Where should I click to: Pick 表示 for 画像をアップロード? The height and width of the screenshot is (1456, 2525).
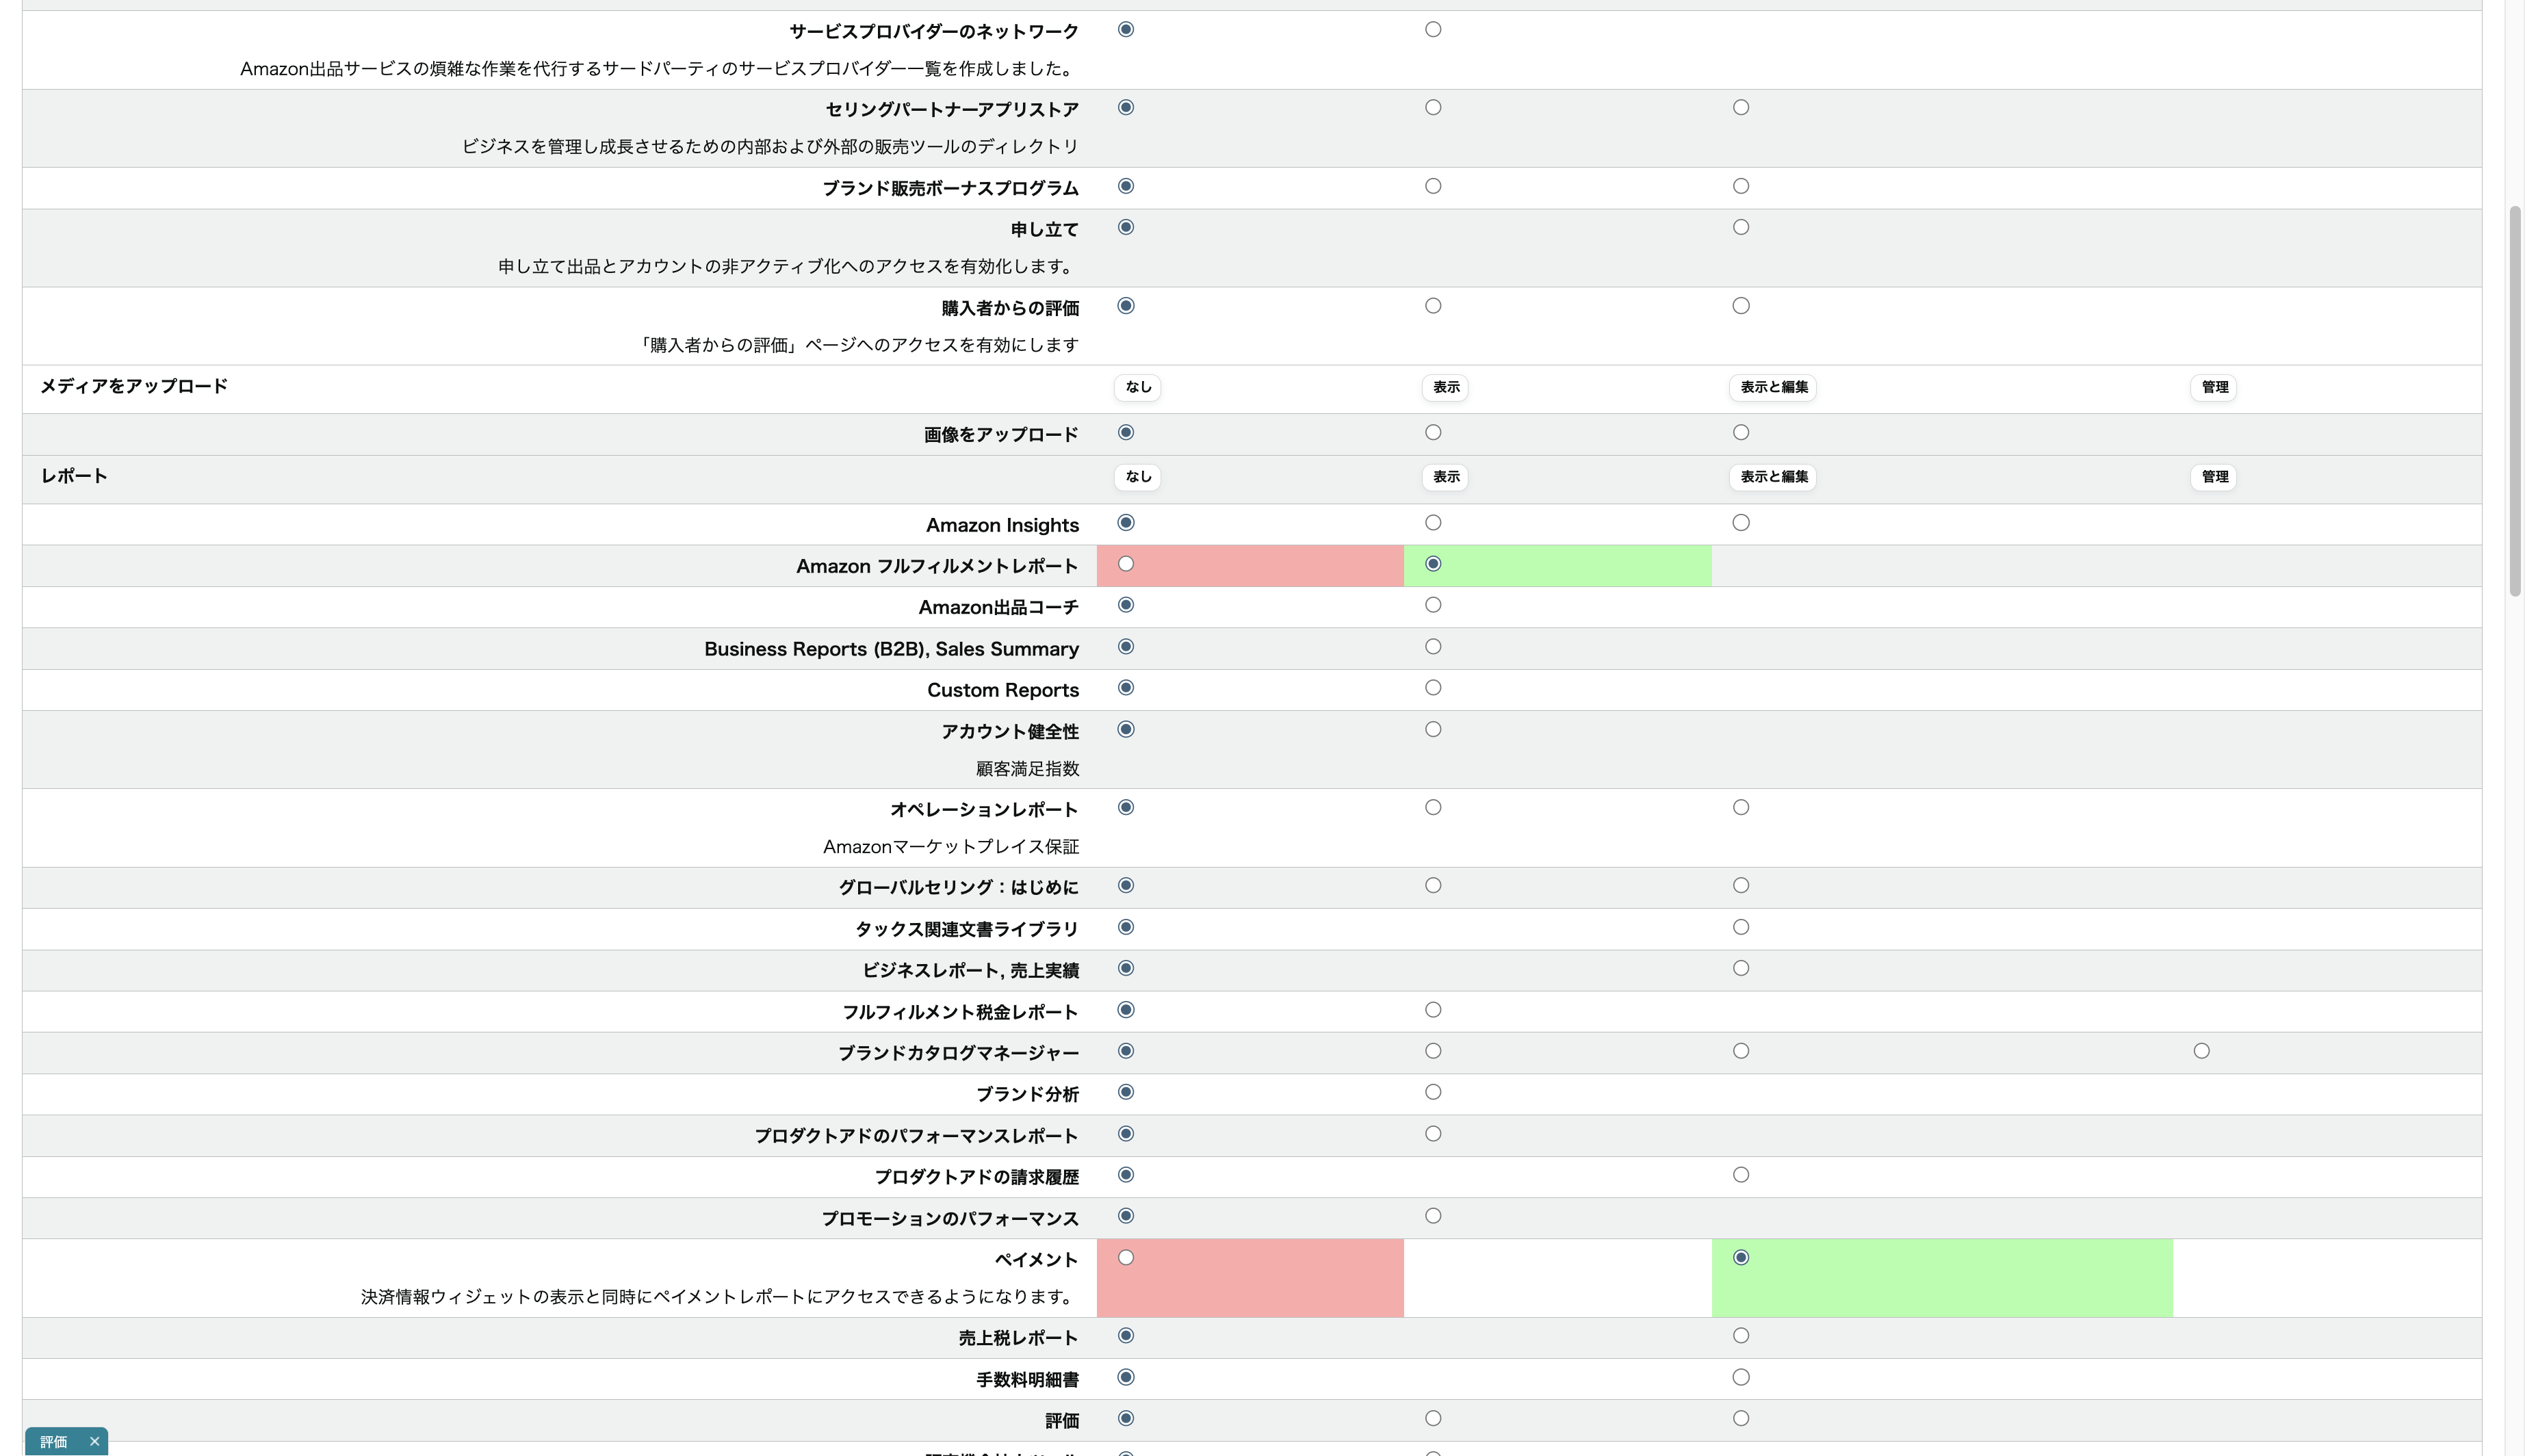(x=1433, y=433)
